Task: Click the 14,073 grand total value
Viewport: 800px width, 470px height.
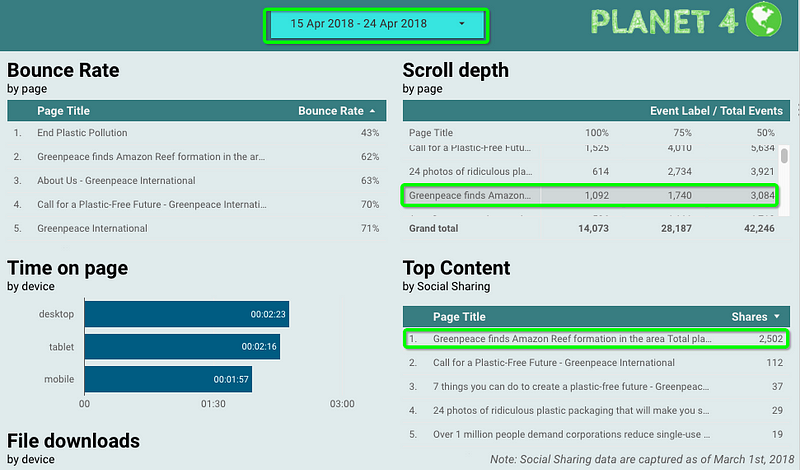Action: pyautogui.click(x=593, y=229)
